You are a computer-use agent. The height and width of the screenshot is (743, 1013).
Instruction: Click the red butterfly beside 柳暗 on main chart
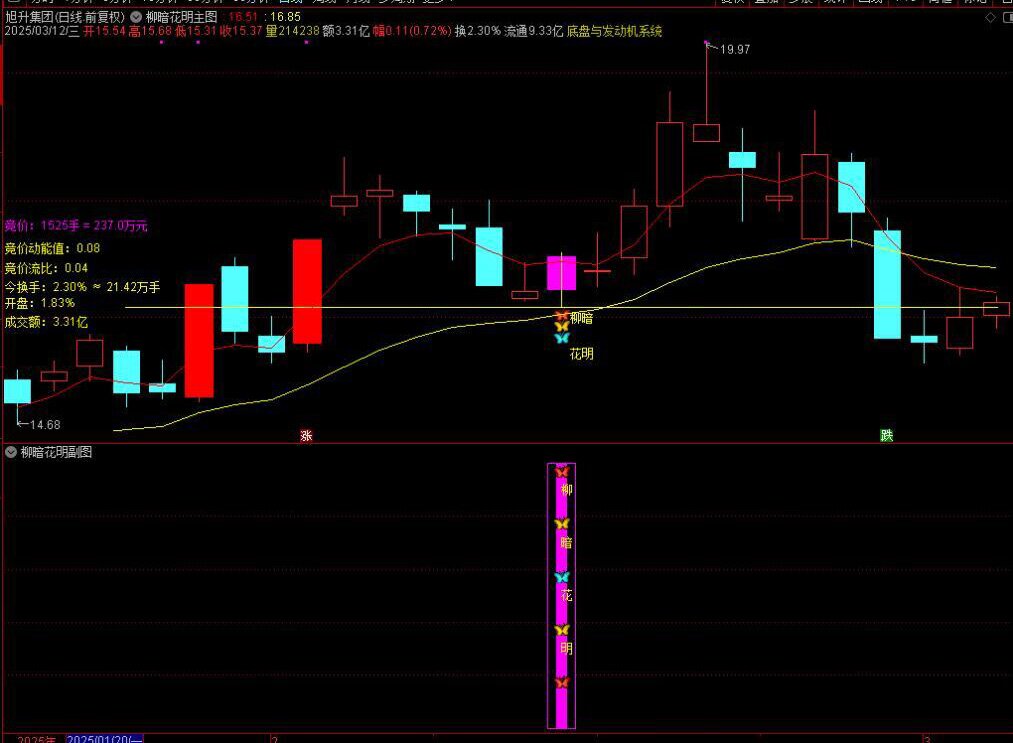pos(561,317)
